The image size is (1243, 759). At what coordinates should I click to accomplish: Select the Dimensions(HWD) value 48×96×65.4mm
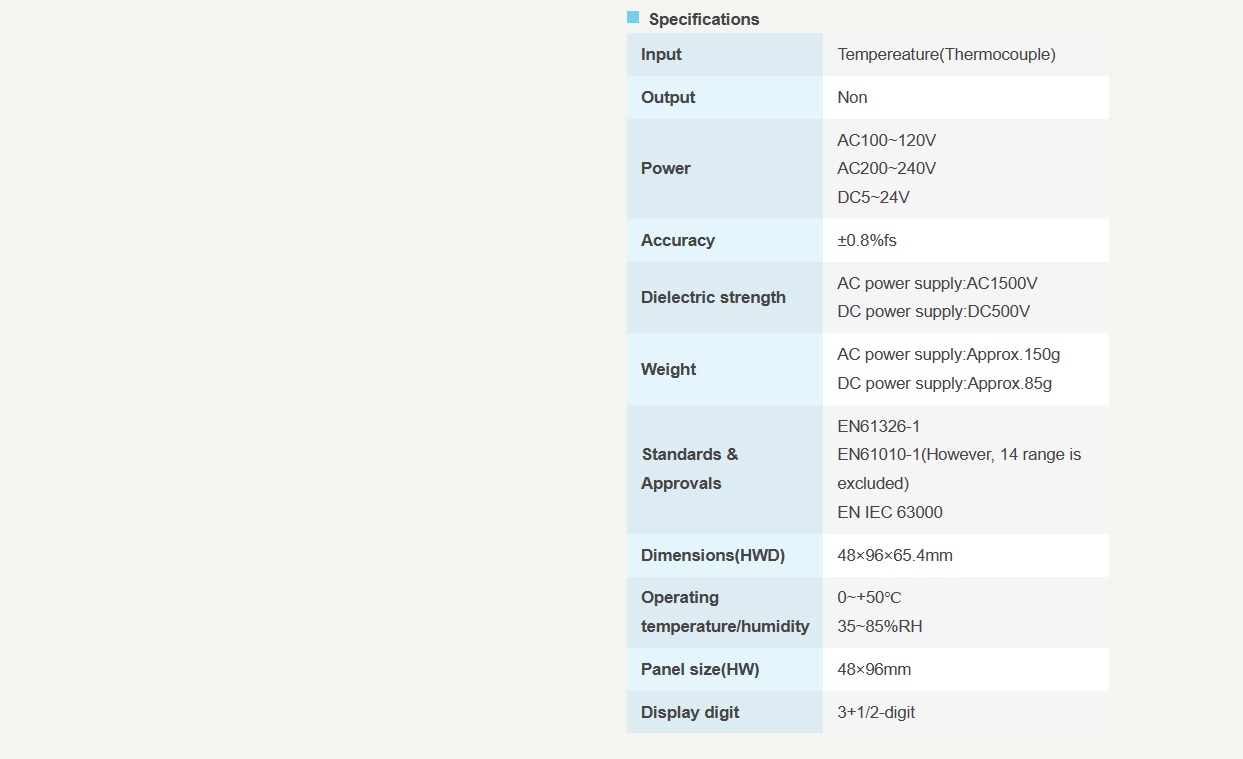895,555
